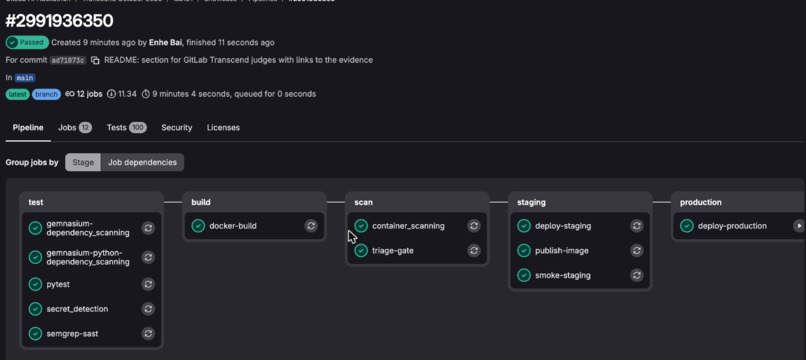Open the main branch link

25,78
